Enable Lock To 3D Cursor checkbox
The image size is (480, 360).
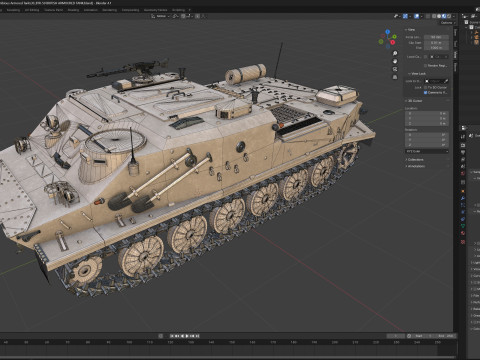pos(425,87)
